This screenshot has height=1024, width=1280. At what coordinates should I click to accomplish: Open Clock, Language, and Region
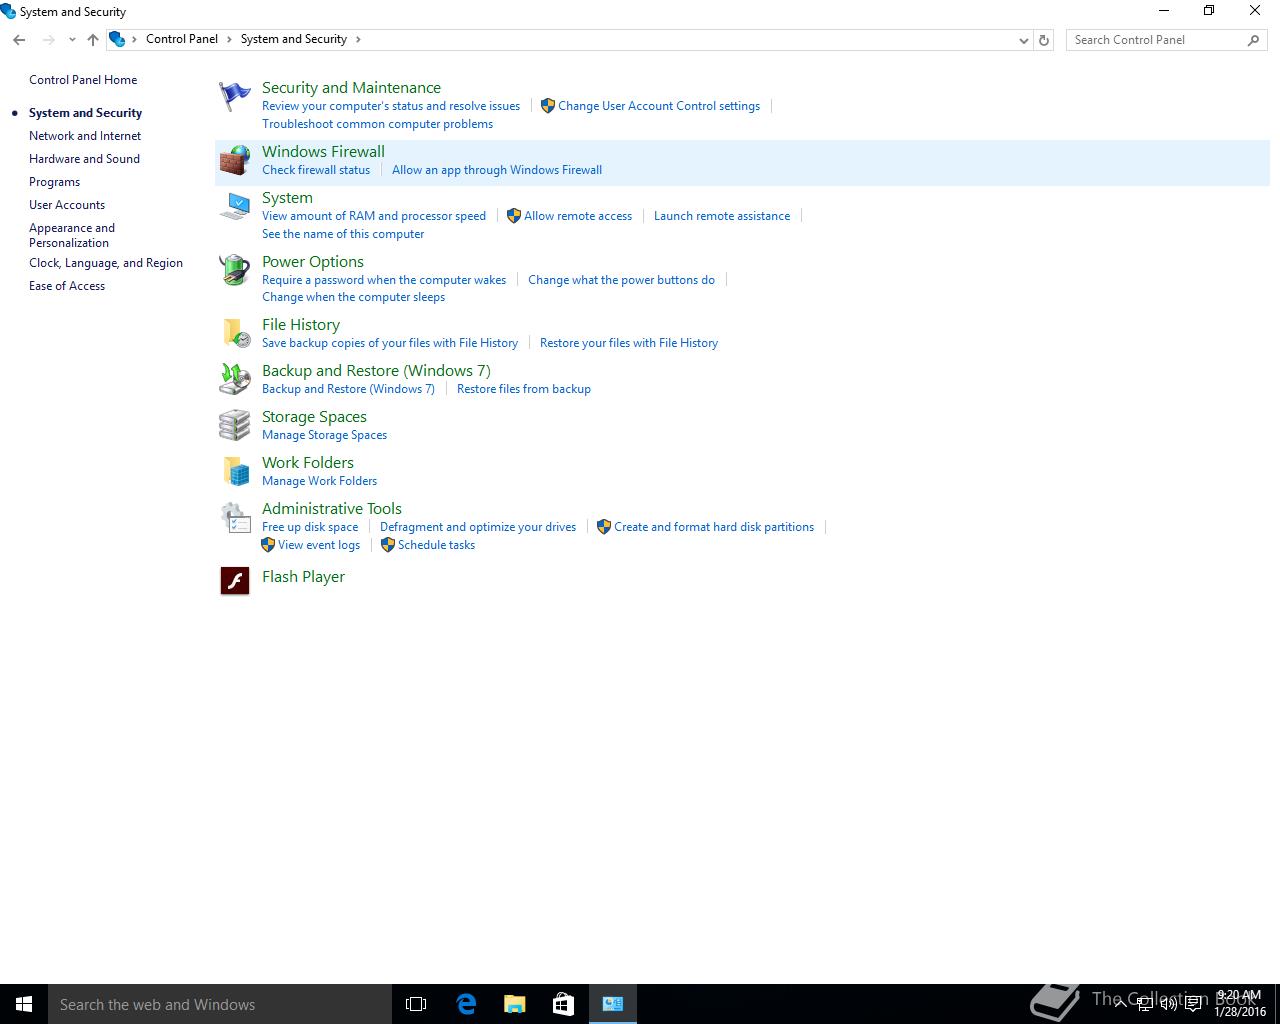106,263
